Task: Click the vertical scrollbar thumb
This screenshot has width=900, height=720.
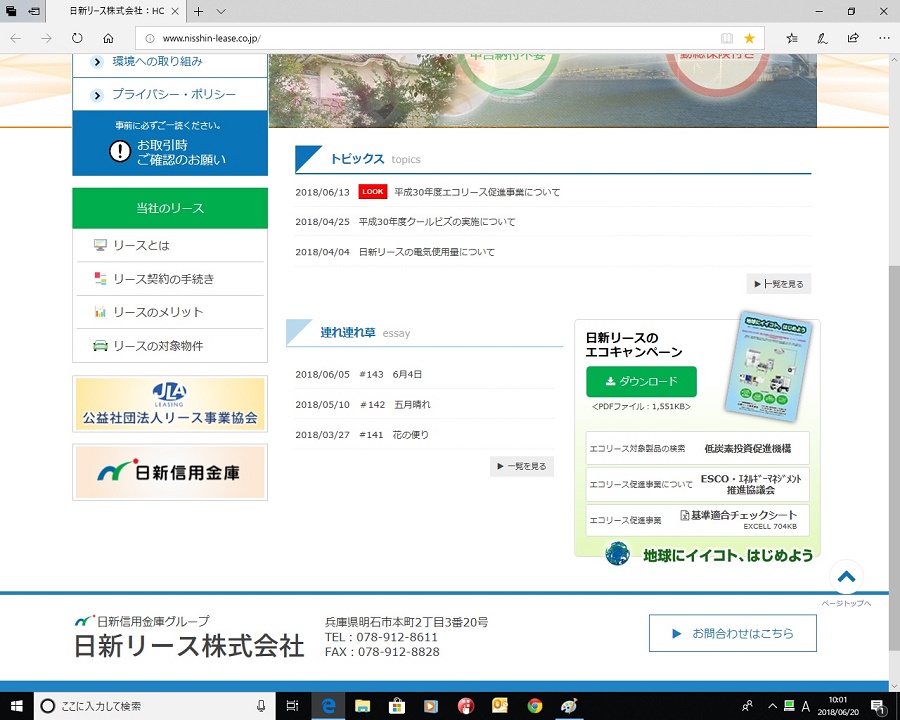Action: [x=894, y=459]
